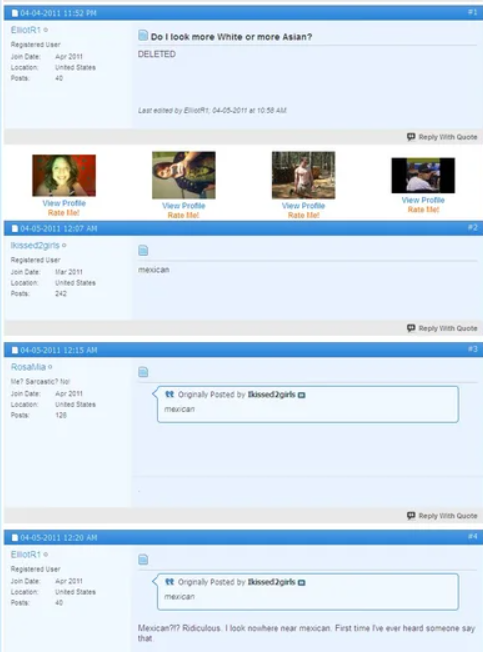Click view-post arrow in ElliotR1's quoted message

pyautogui.click(x=302, y=583)
